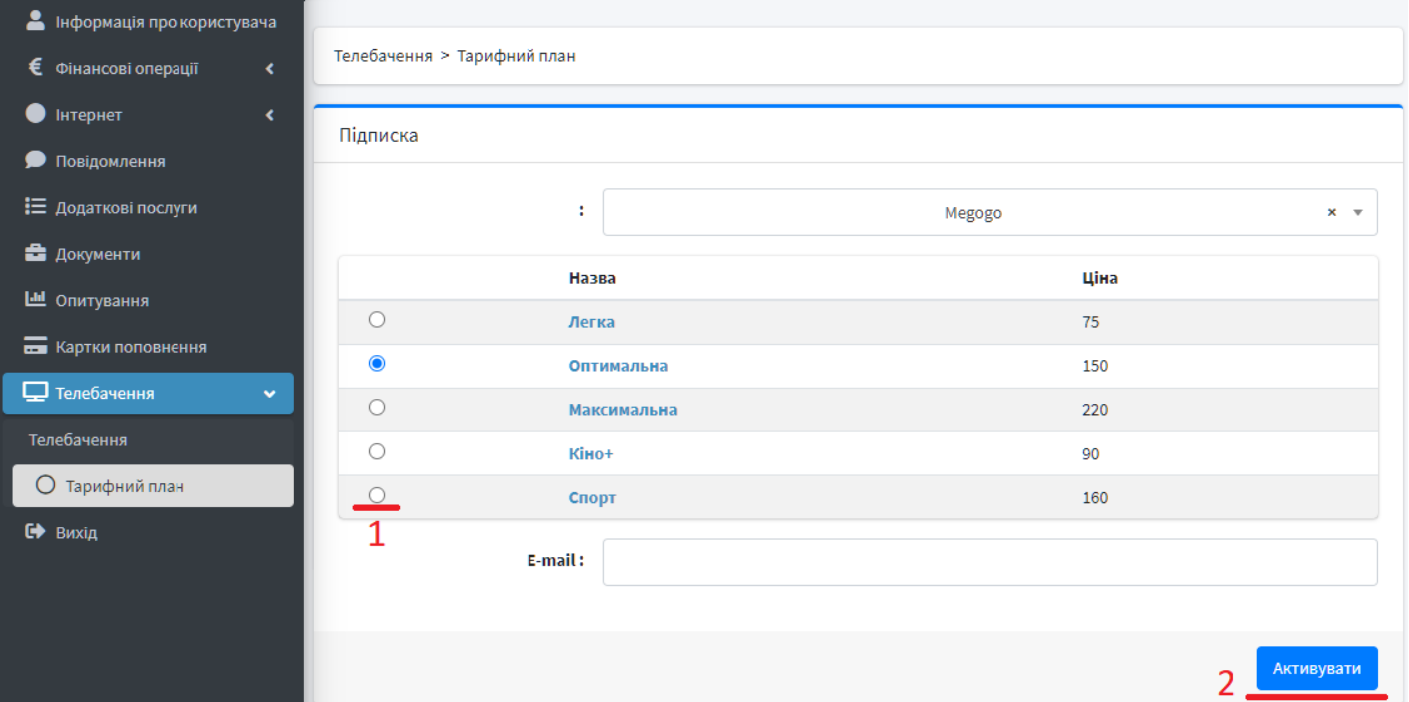Expand the Фінансові операції submenu arrow
1409x702 pixels.
270,68
